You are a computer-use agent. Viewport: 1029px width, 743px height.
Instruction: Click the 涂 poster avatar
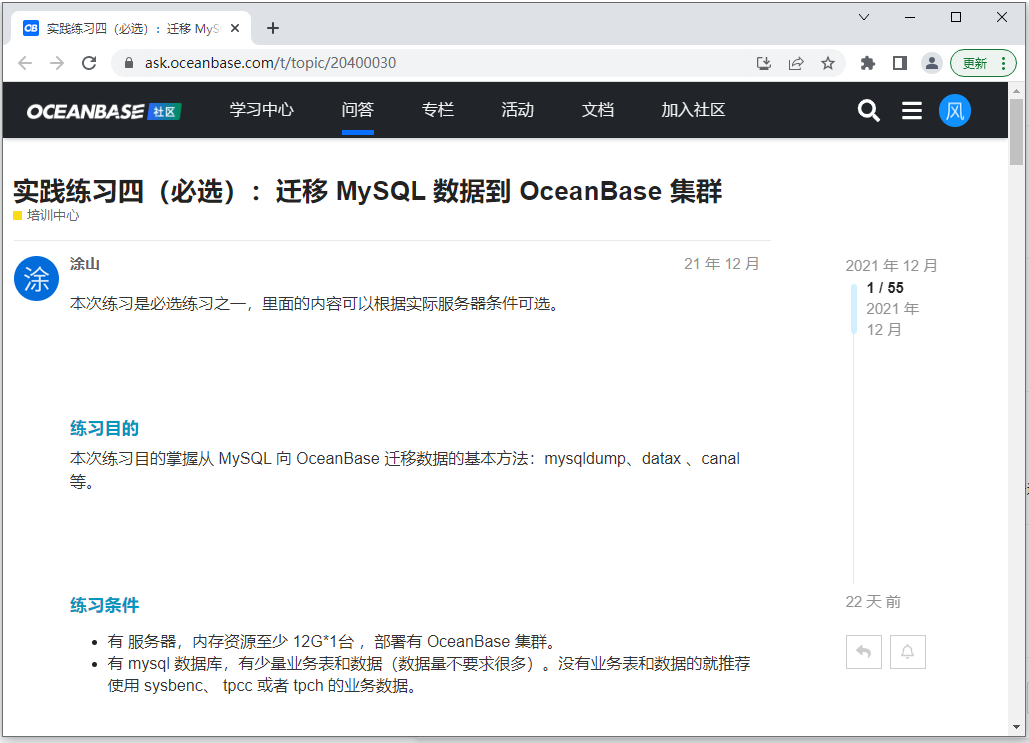point(37,278)
